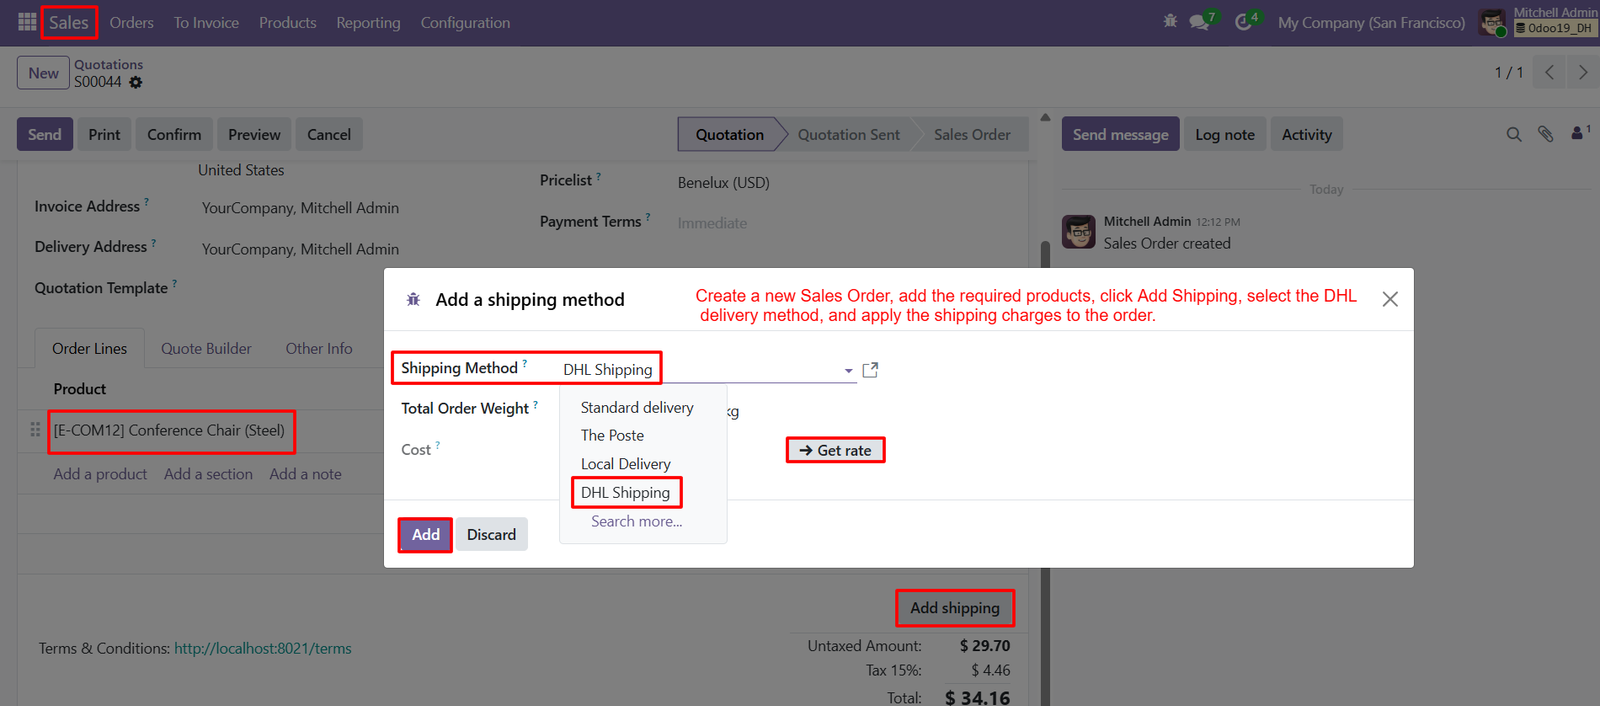1600x706 pixels.
Task: Open the Orders menu
Action: click(x=132, y=22)
